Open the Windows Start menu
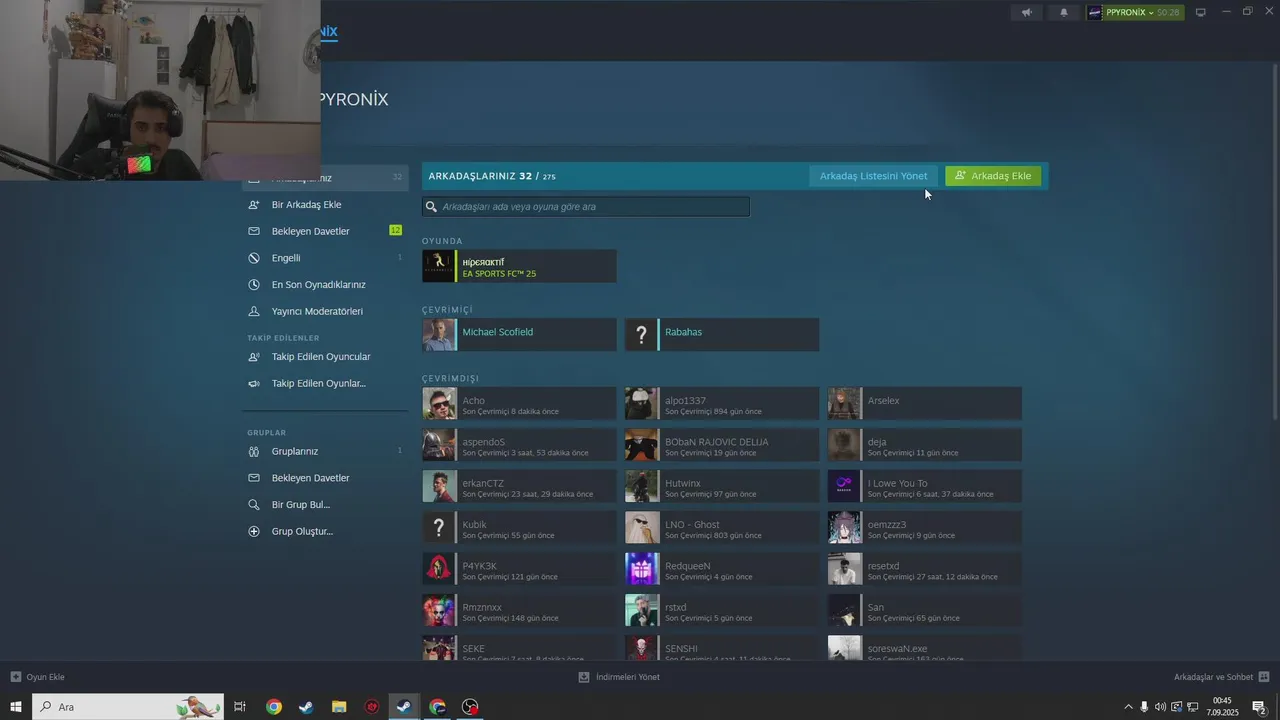Screen dimensions: 1280x720 (16, 707)
